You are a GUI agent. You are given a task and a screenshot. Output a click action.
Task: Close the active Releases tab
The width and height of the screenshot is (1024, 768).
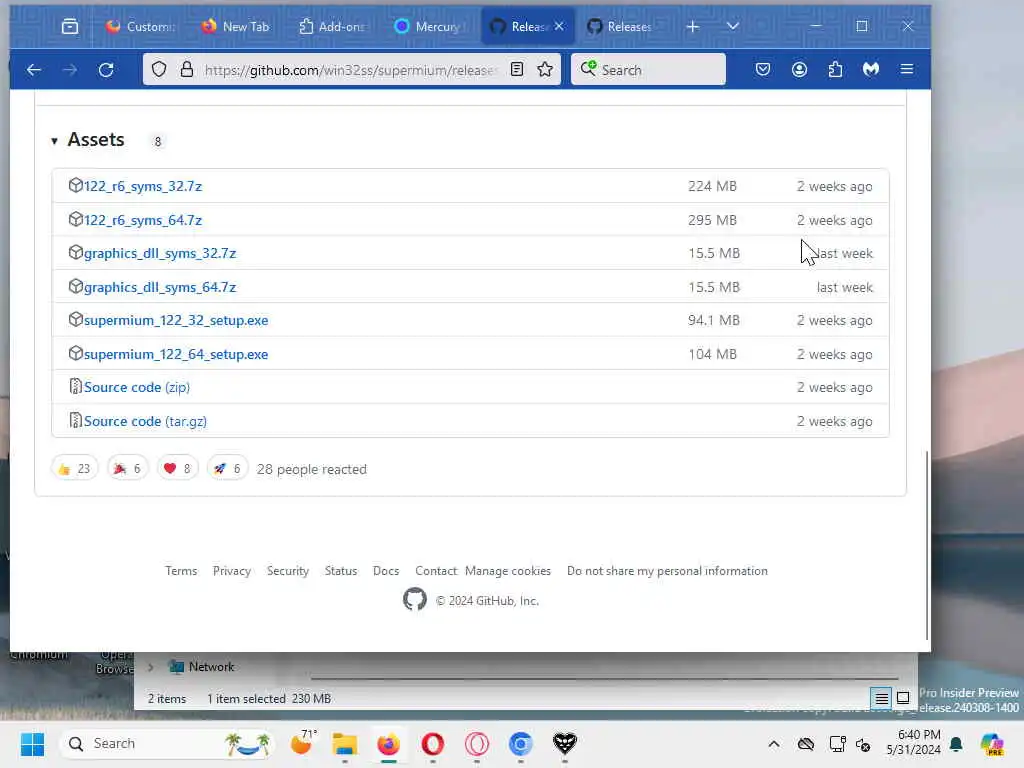(x=559, y=26)
